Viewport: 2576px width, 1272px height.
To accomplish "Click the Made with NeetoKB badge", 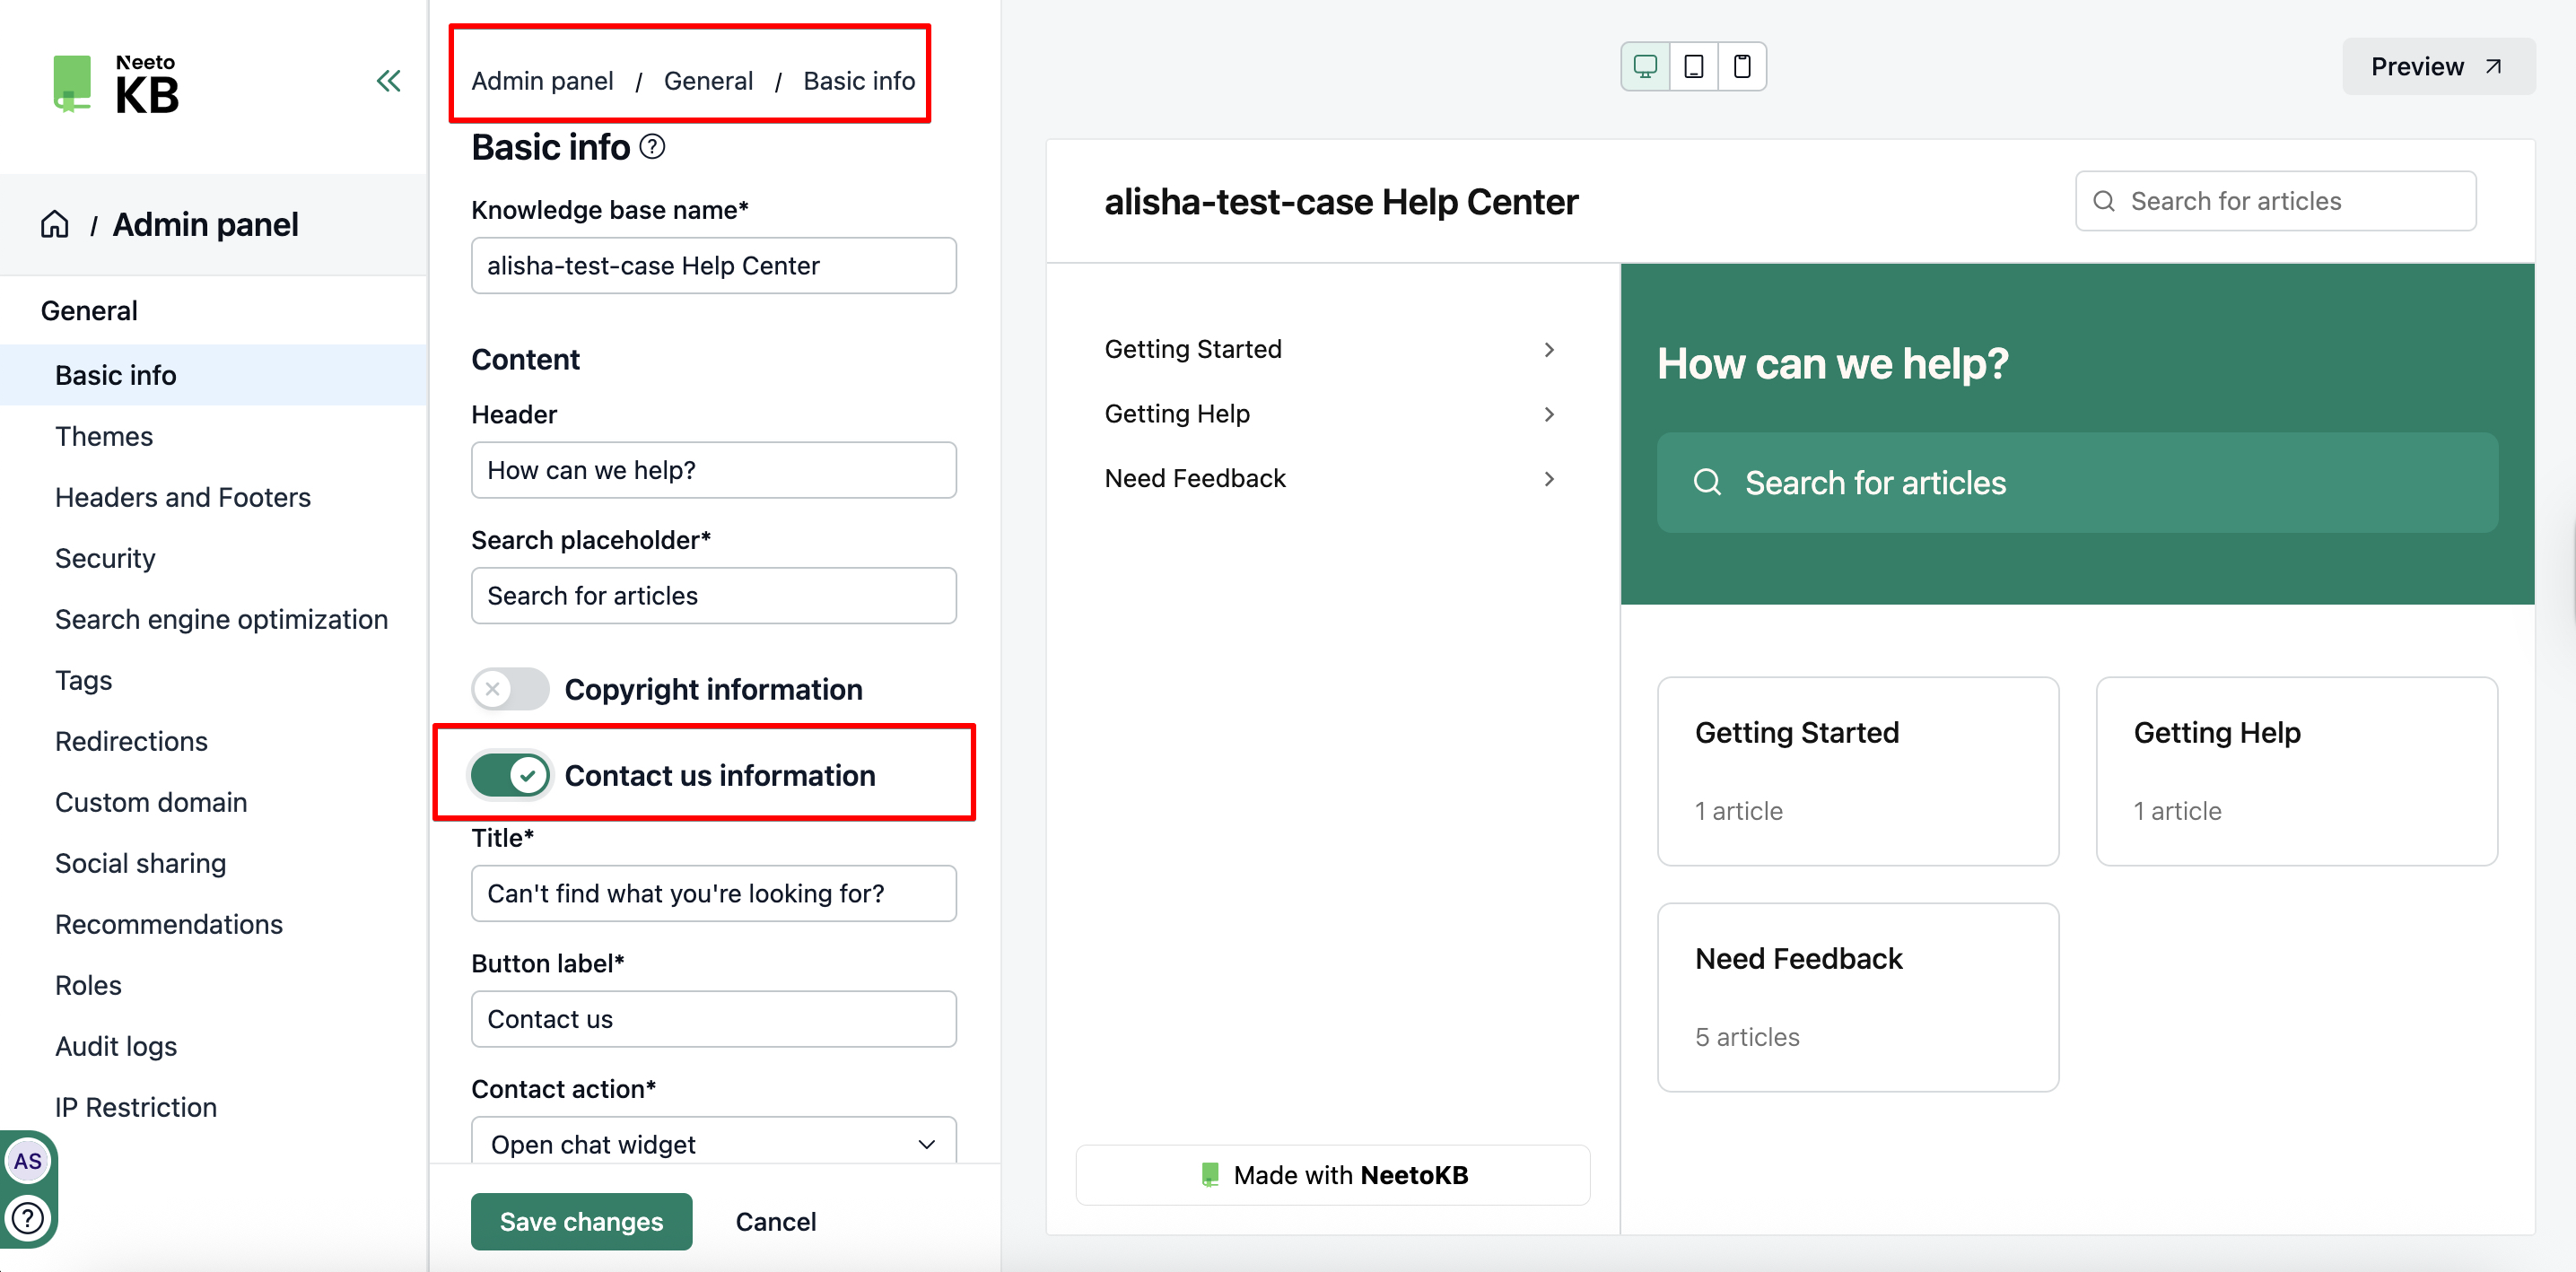I will (1333, 1175).
